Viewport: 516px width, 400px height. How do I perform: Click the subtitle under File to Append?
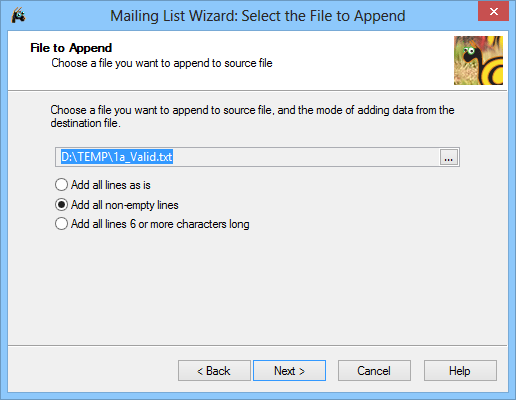(162, 63)
